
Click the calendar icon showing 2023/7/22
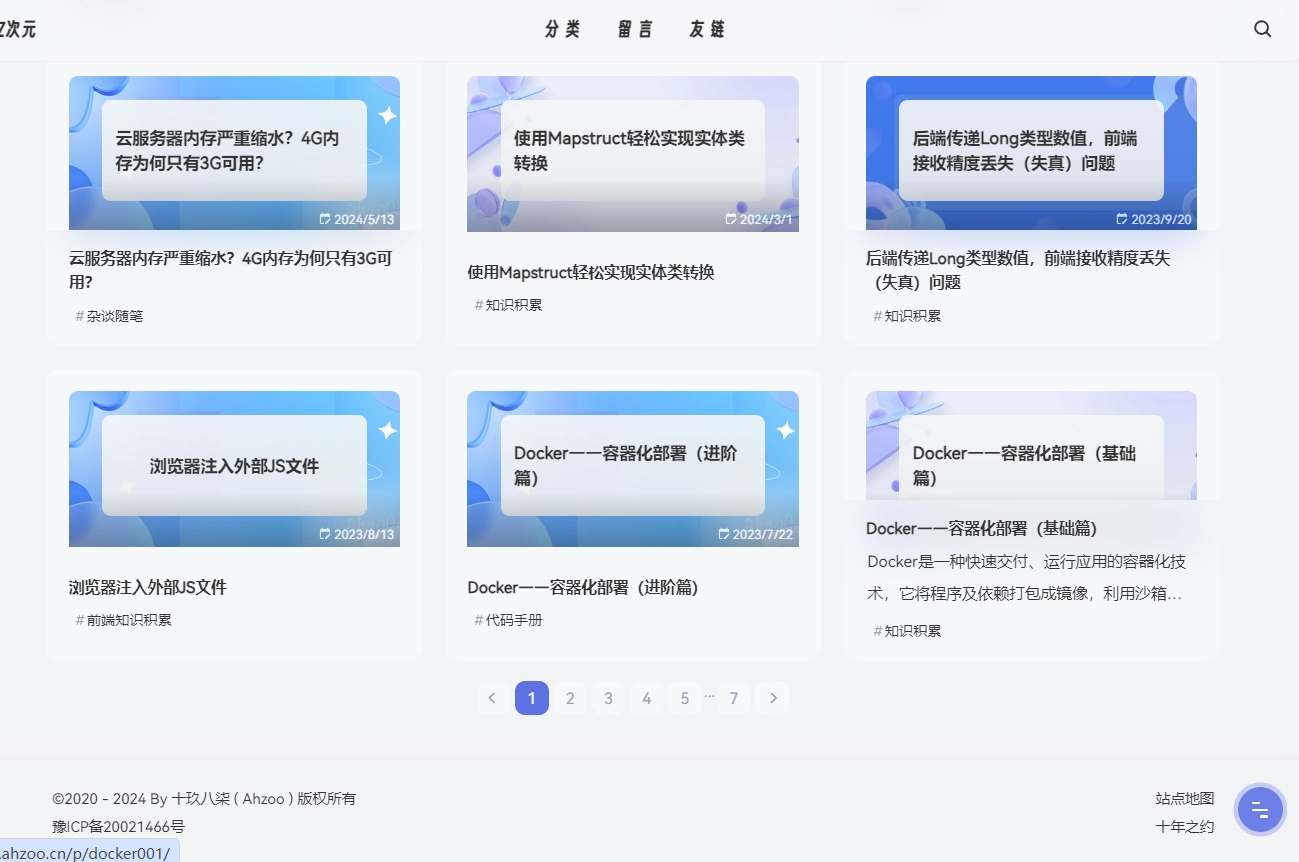point(723,534)
